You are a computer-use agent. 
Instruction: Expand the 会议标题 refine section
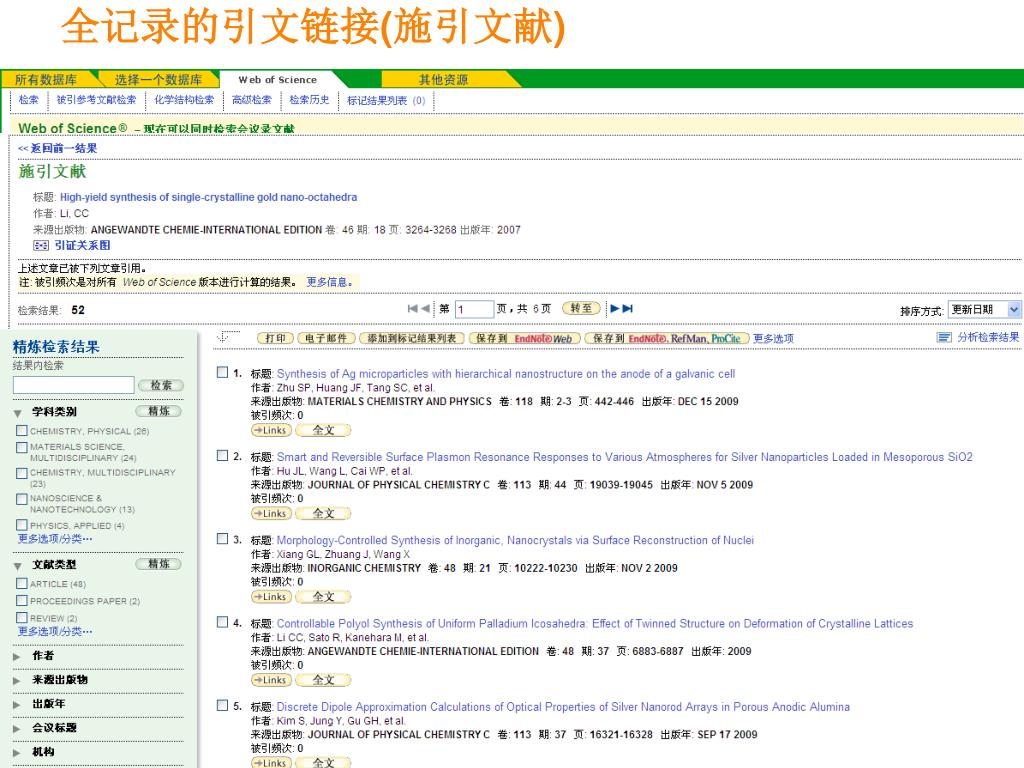[17, 729]
